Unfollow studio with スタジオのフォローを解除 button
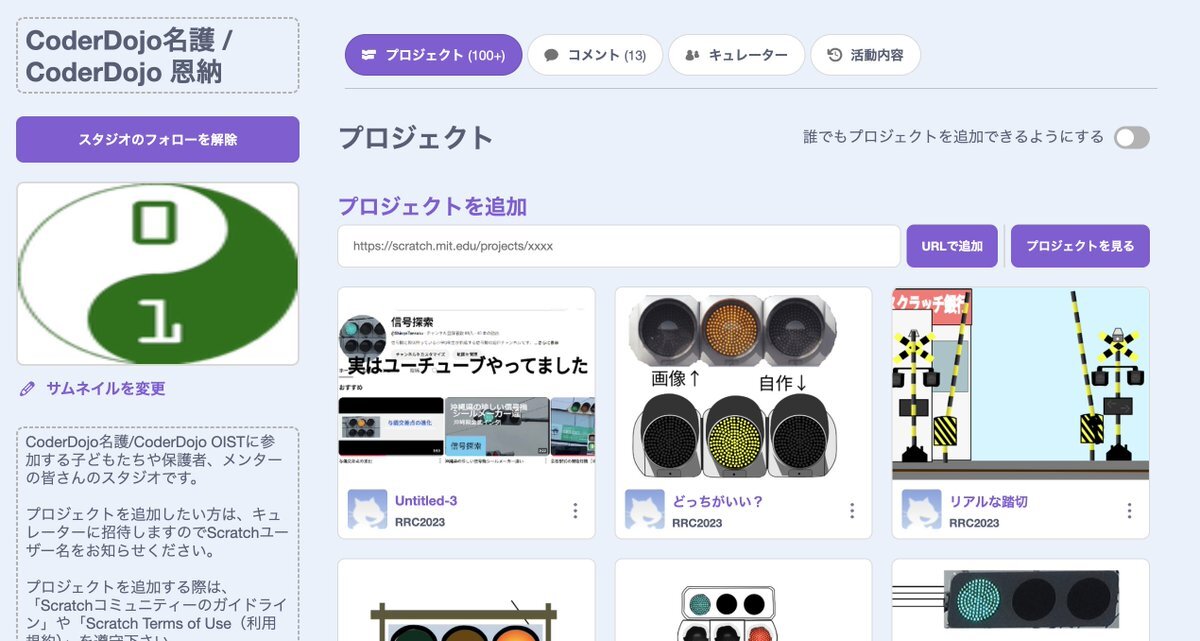 click(x=158, y=139)
